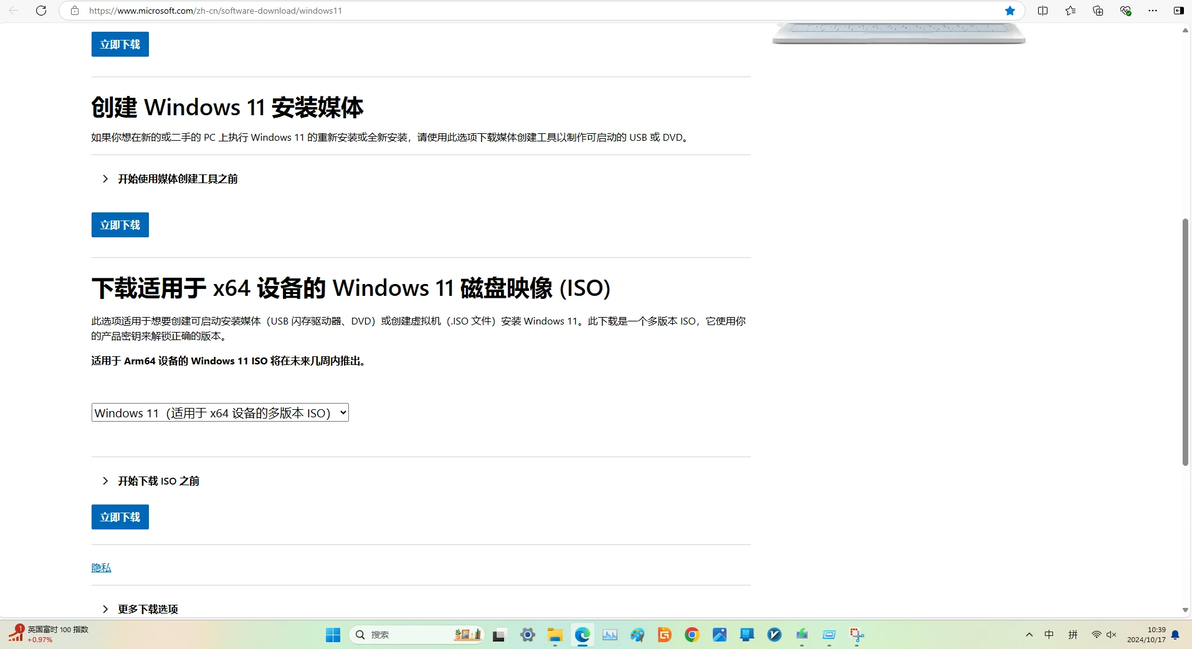Screen dimensions: 1192x649
Task: Expand 更多下载选项 section
Action: [140, 609]
